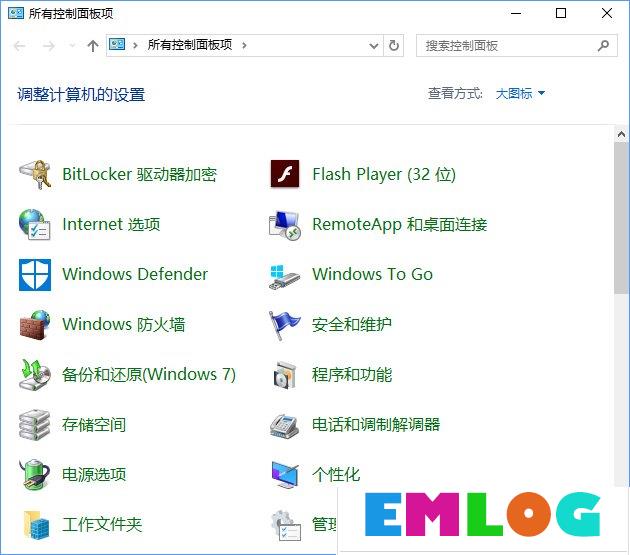Image resolution: width=630 pixels, height=555 pixels.
Task: Open the 备份和还原 backup icon
Action: (35, 375)
